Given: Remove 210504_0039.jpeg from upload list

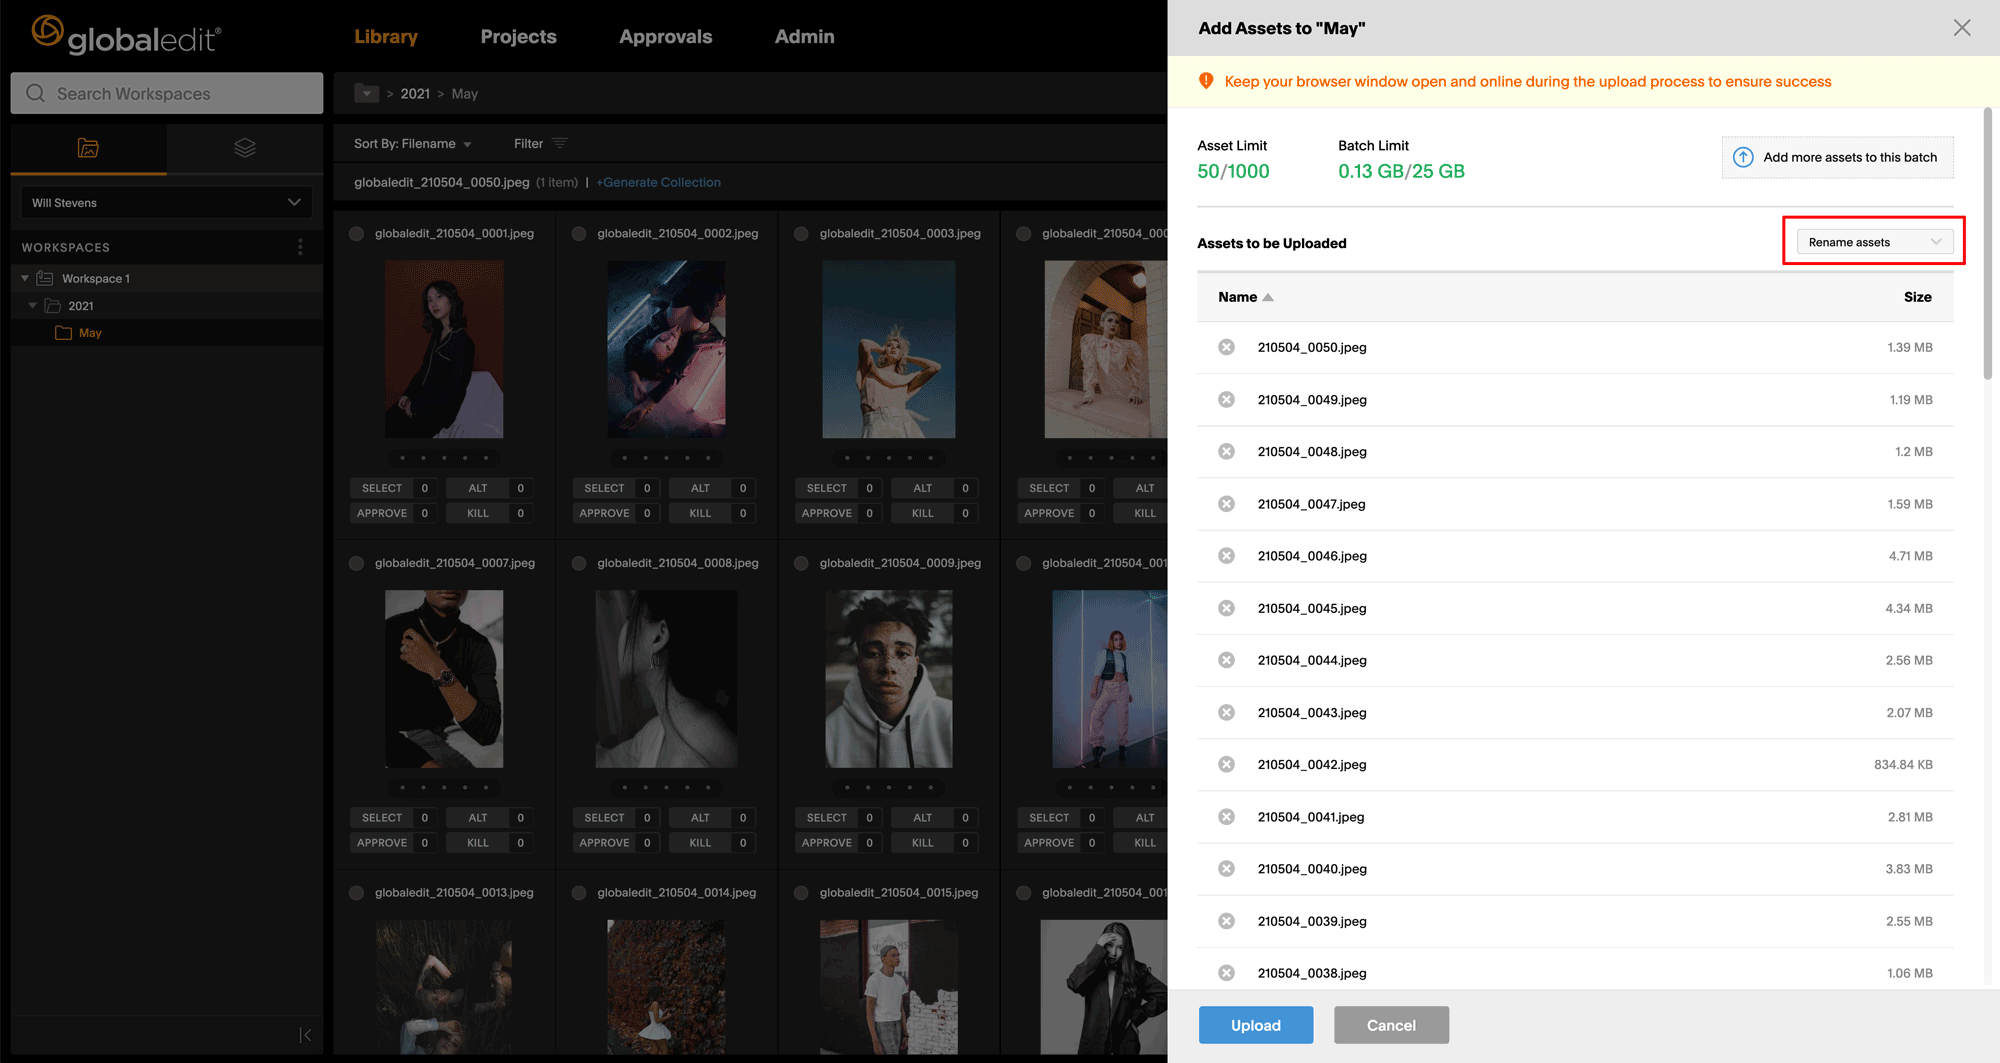Looking at the screenshot, I should pyautogui.click(x=1226, y=921).
